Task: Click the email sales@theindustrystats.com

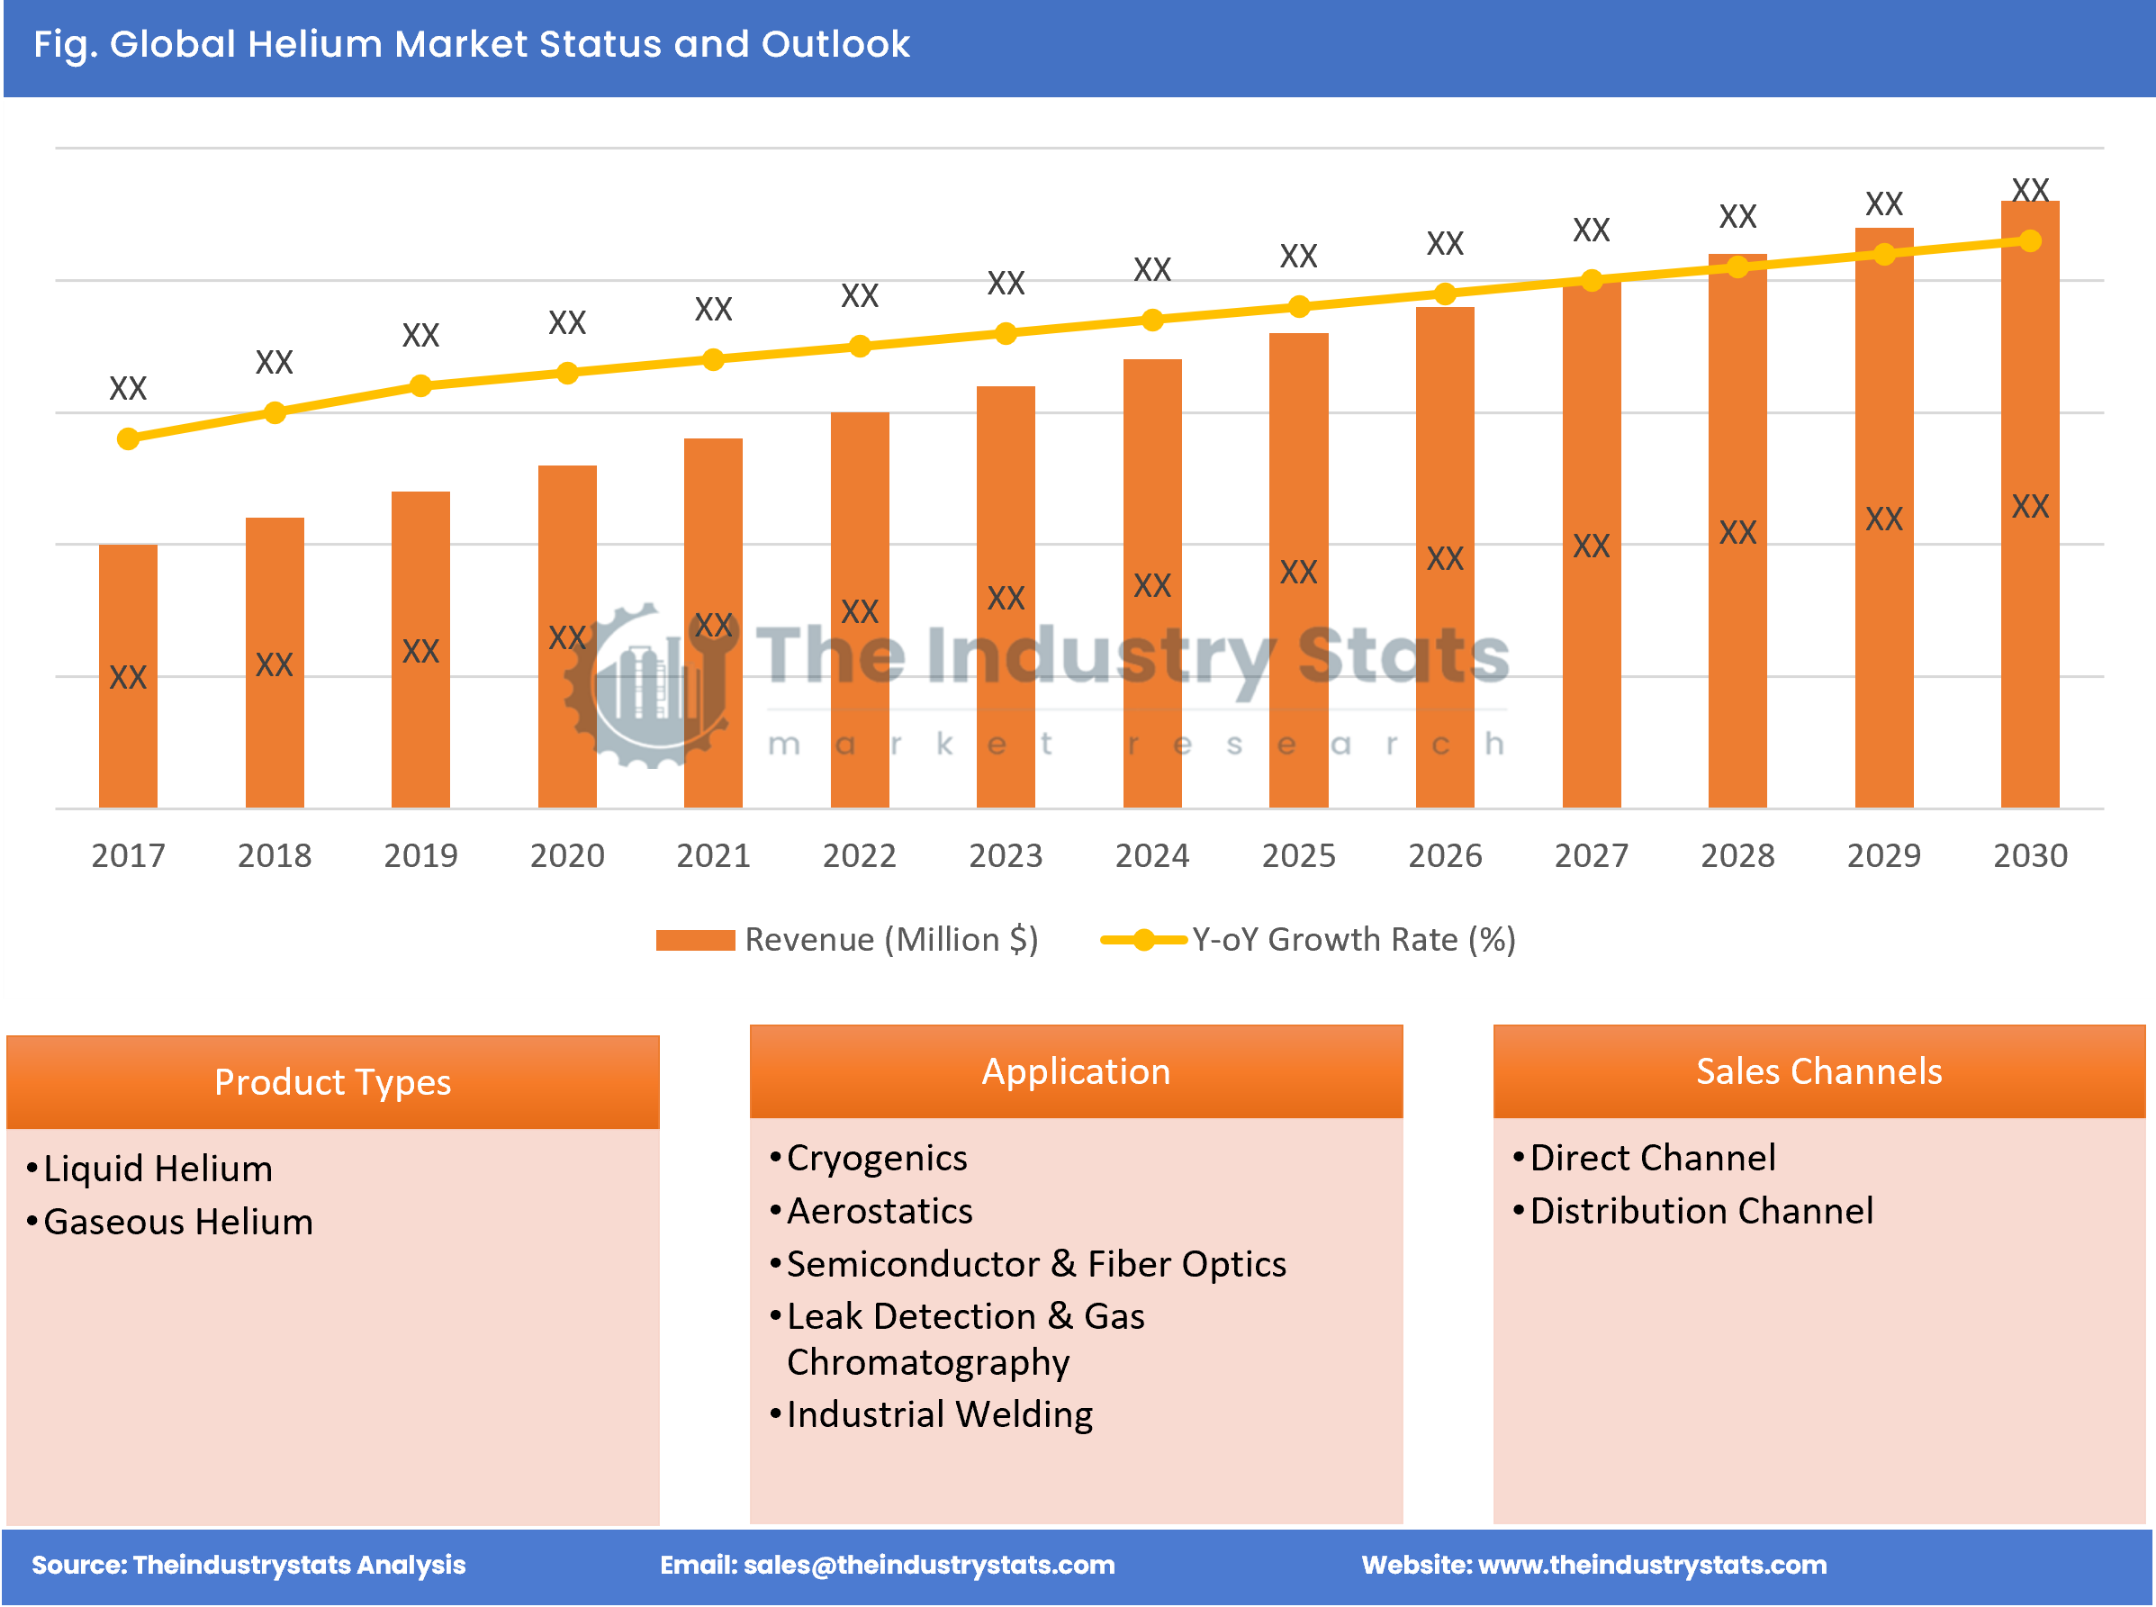Action: coord(888,1565)
